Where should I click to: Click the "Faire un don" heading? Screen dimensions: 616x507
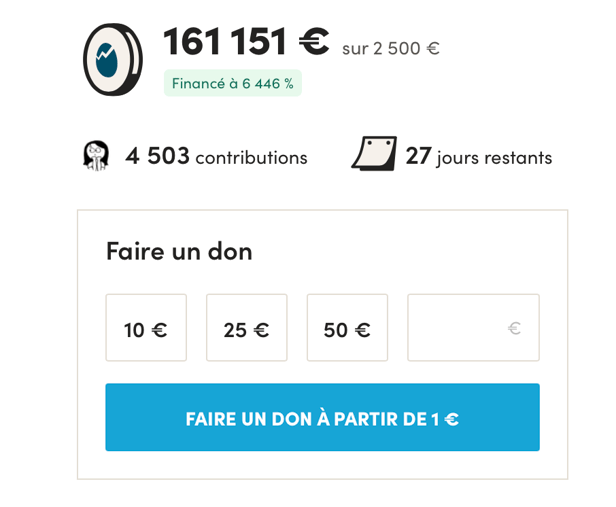click(x=179, y=251)
